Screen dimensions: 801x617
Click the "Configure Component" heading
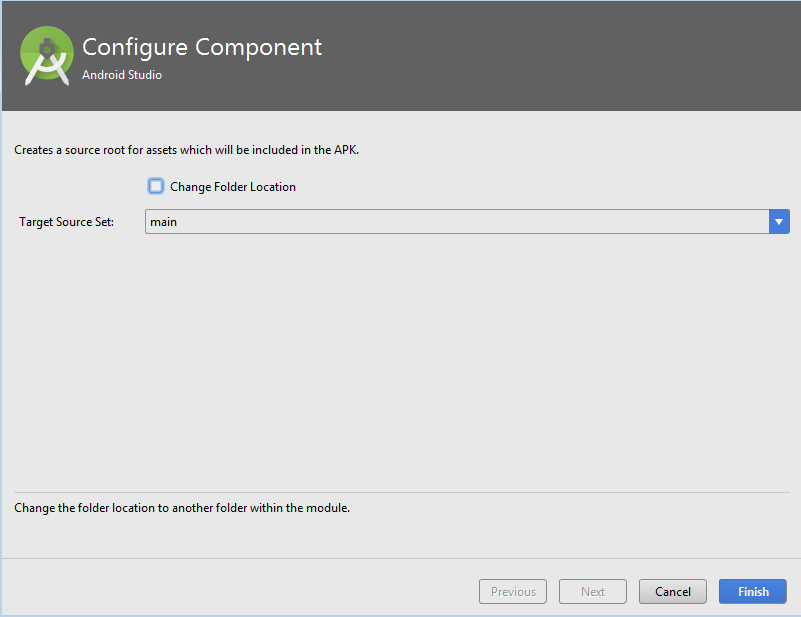(202, 47)
